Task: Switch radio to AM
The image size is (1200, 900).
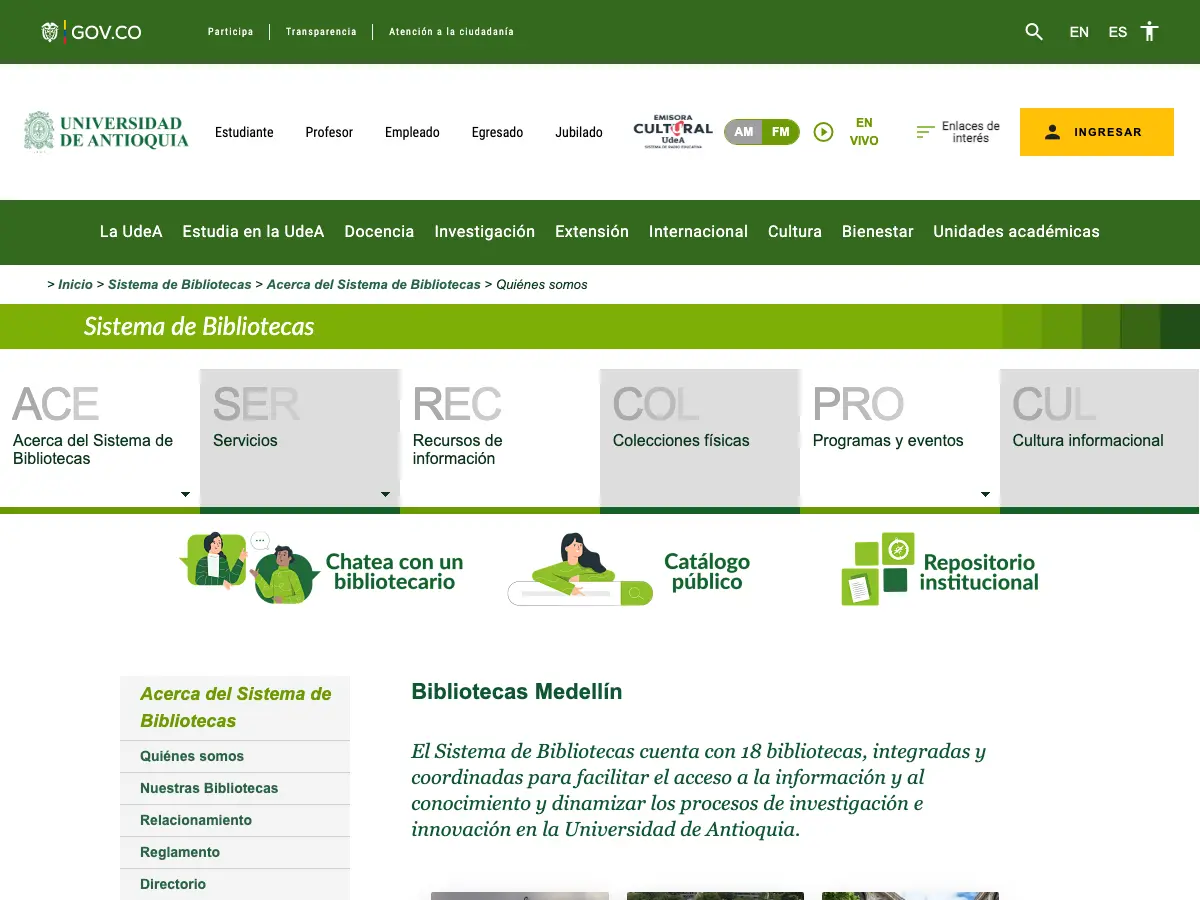Action: (x=743, y=132)
